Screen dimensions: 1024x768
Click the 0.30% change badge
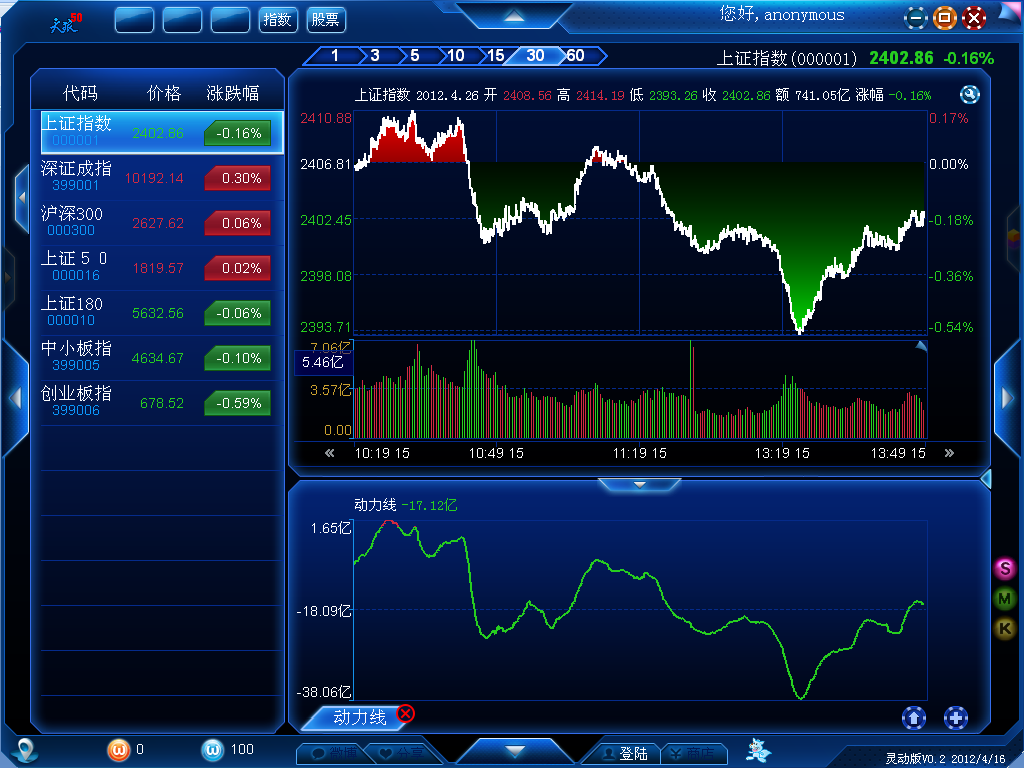(x=238, y=178)
